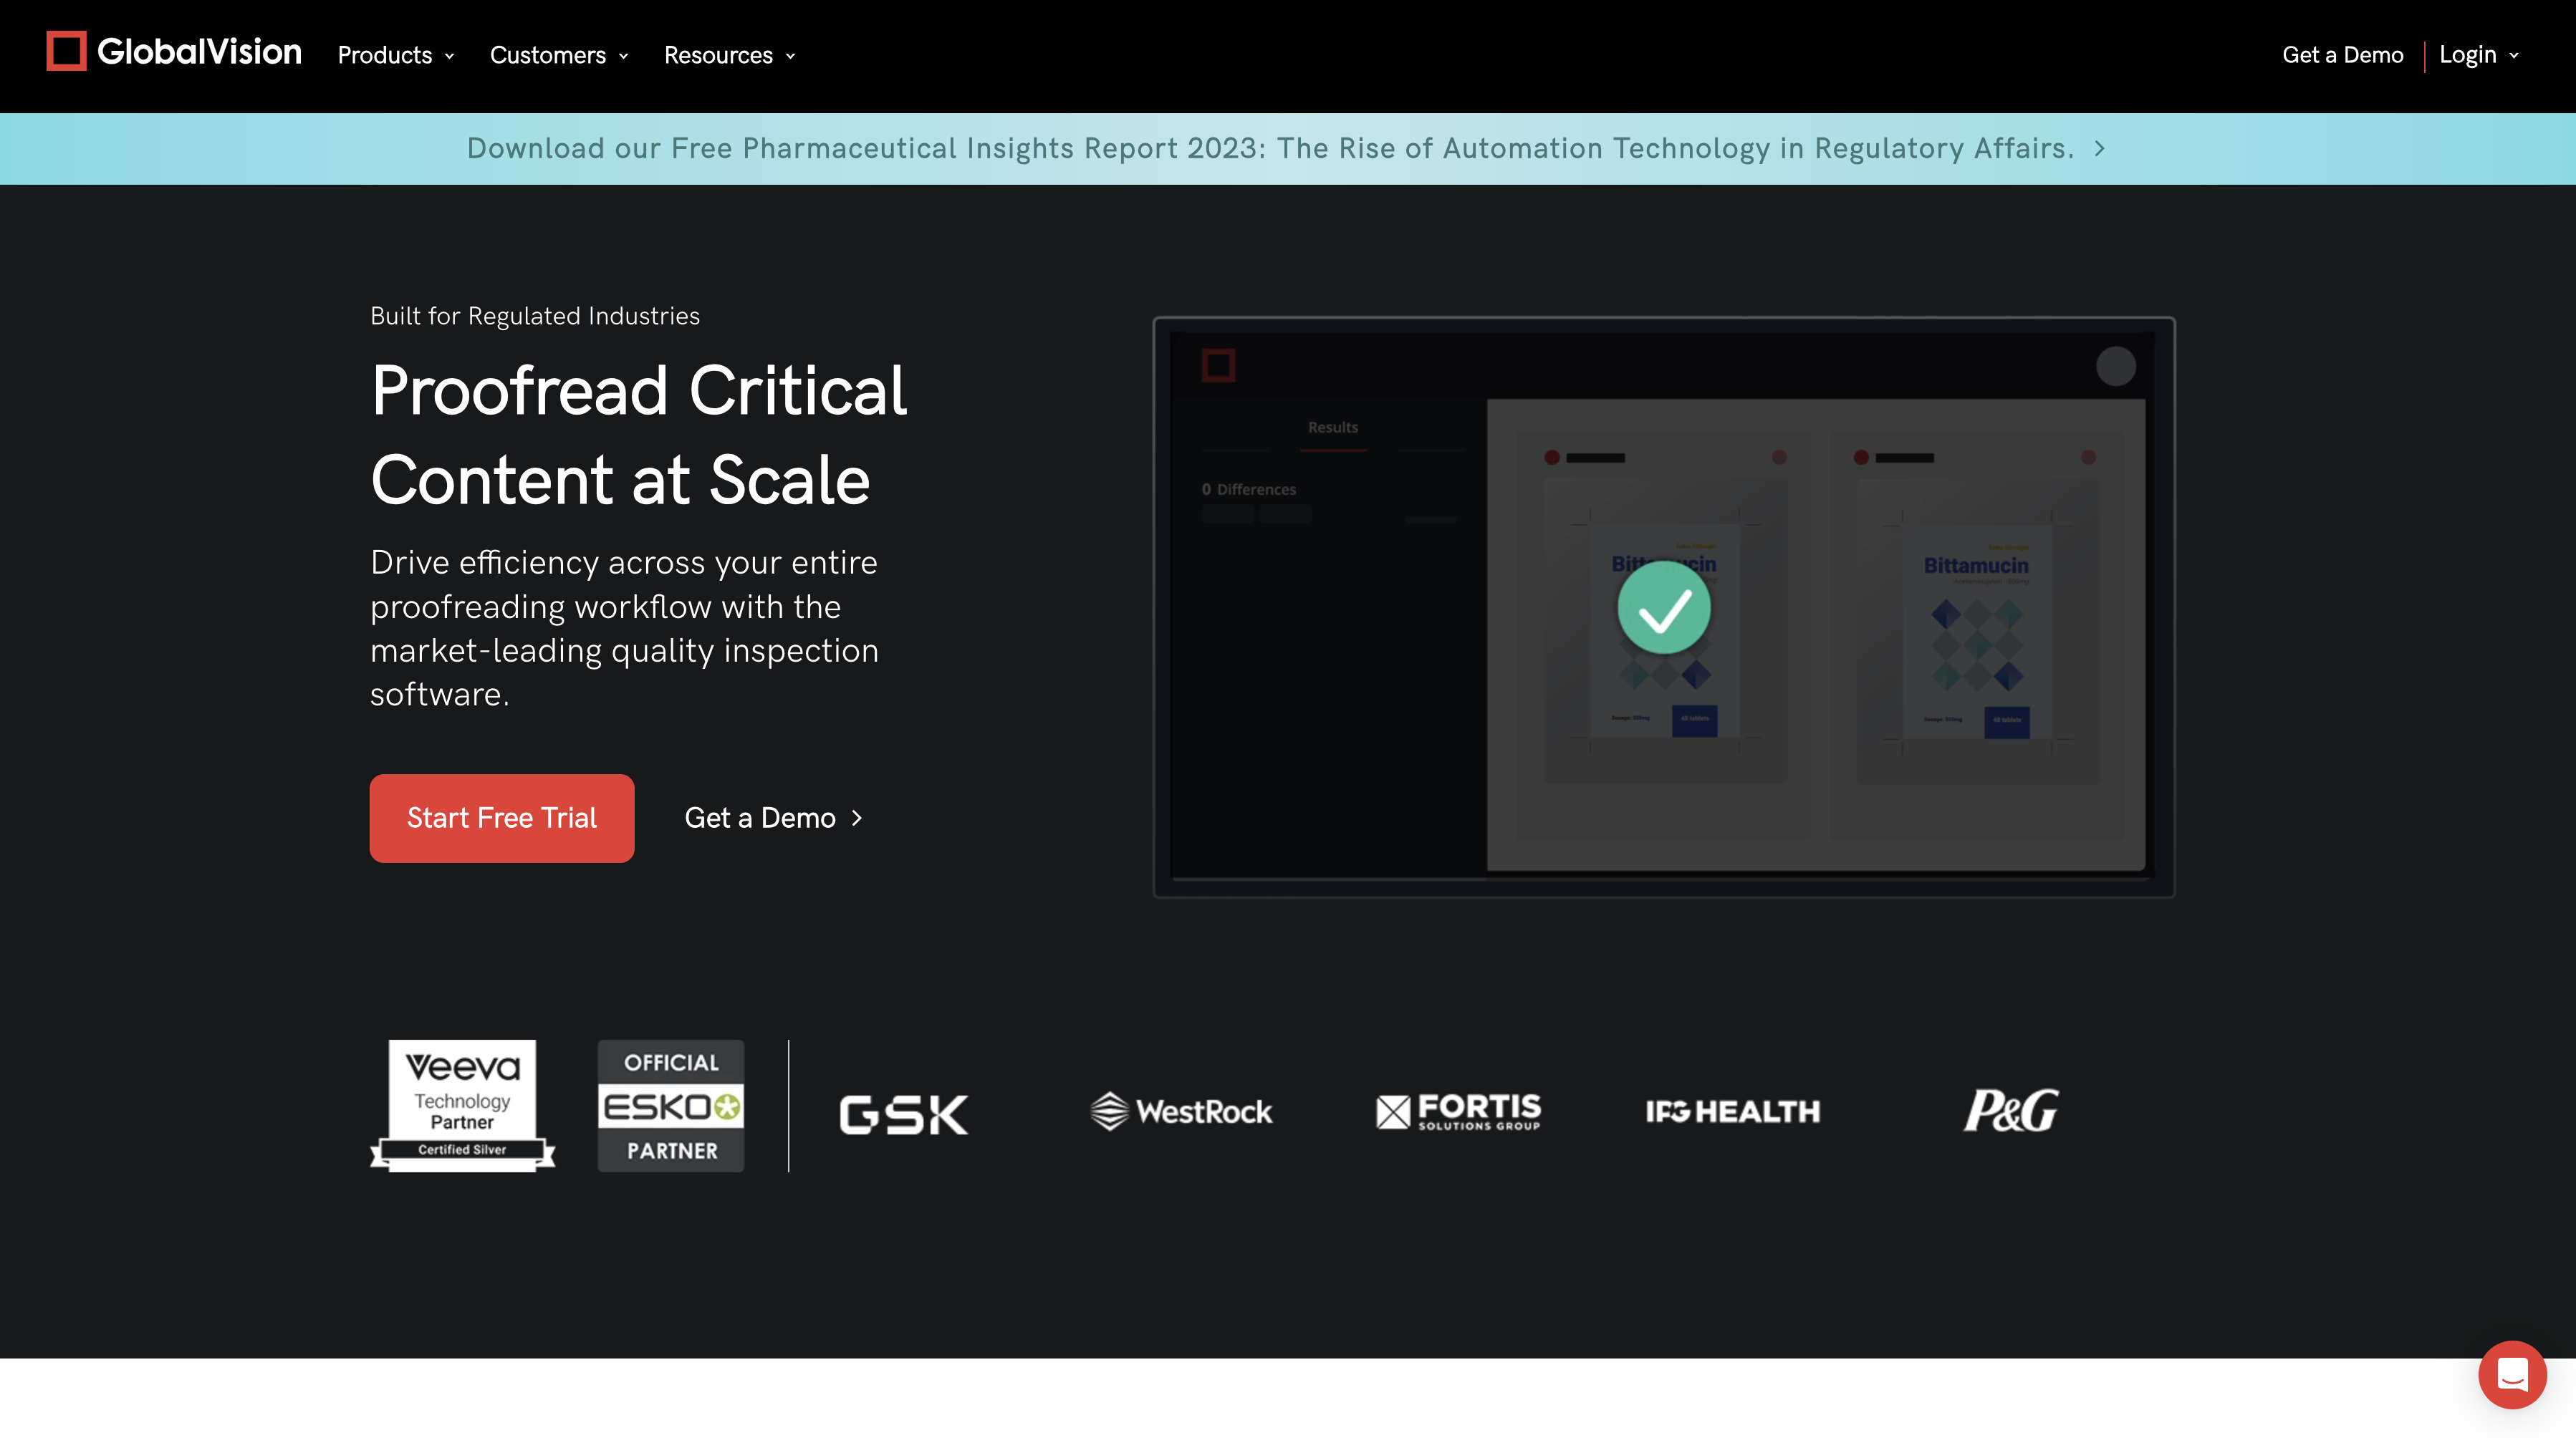Click the Official Esko Partner badge
The width and height of the screenshot is (2576, 1438).
[671, 1106]
